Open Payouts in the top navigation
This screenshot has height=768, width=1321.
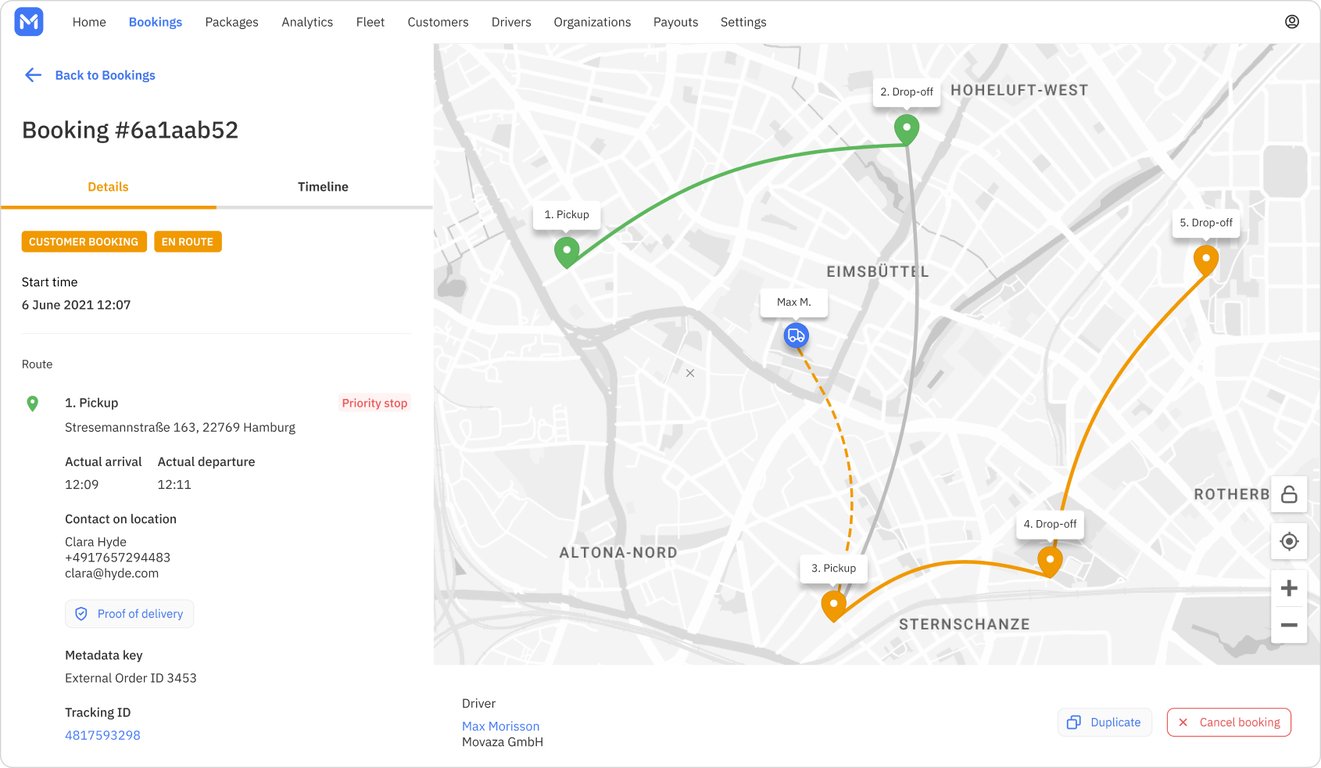coord(676,22)
